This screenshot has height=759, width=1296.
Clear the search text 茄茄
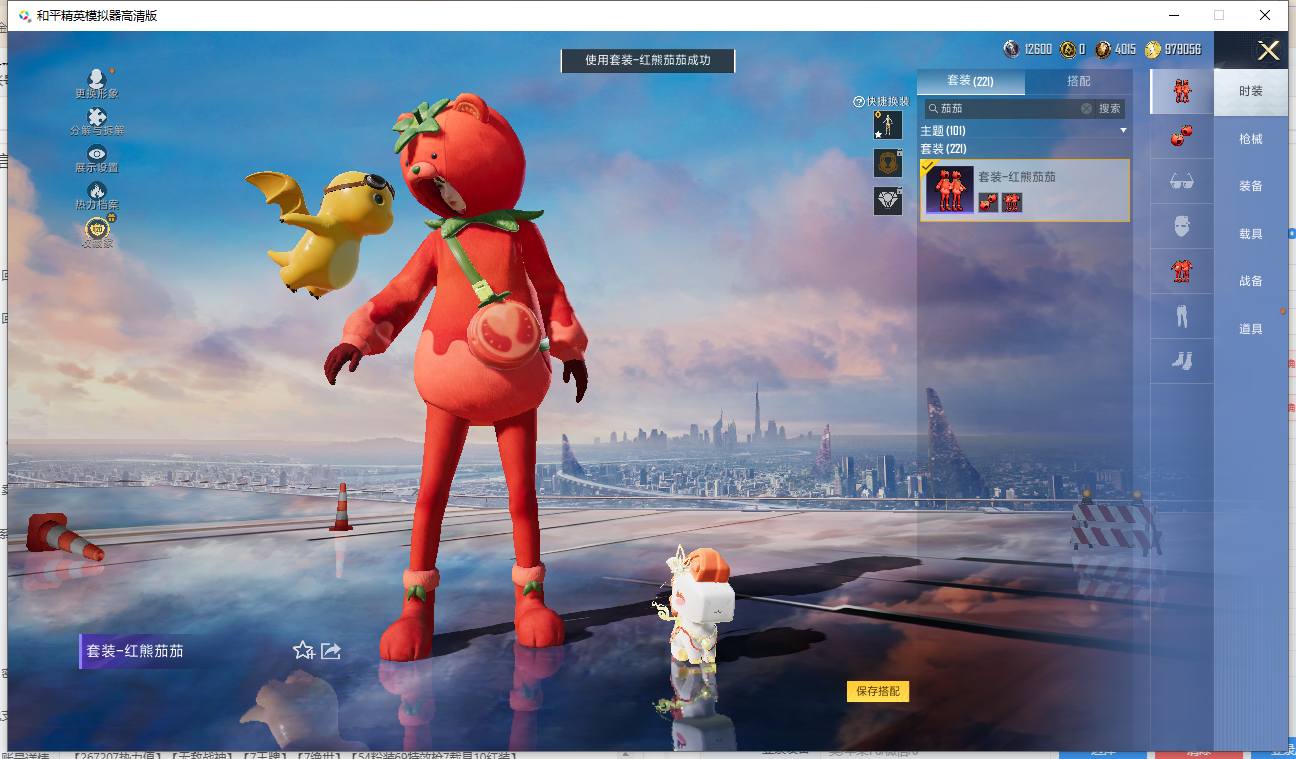[1086, 108]
